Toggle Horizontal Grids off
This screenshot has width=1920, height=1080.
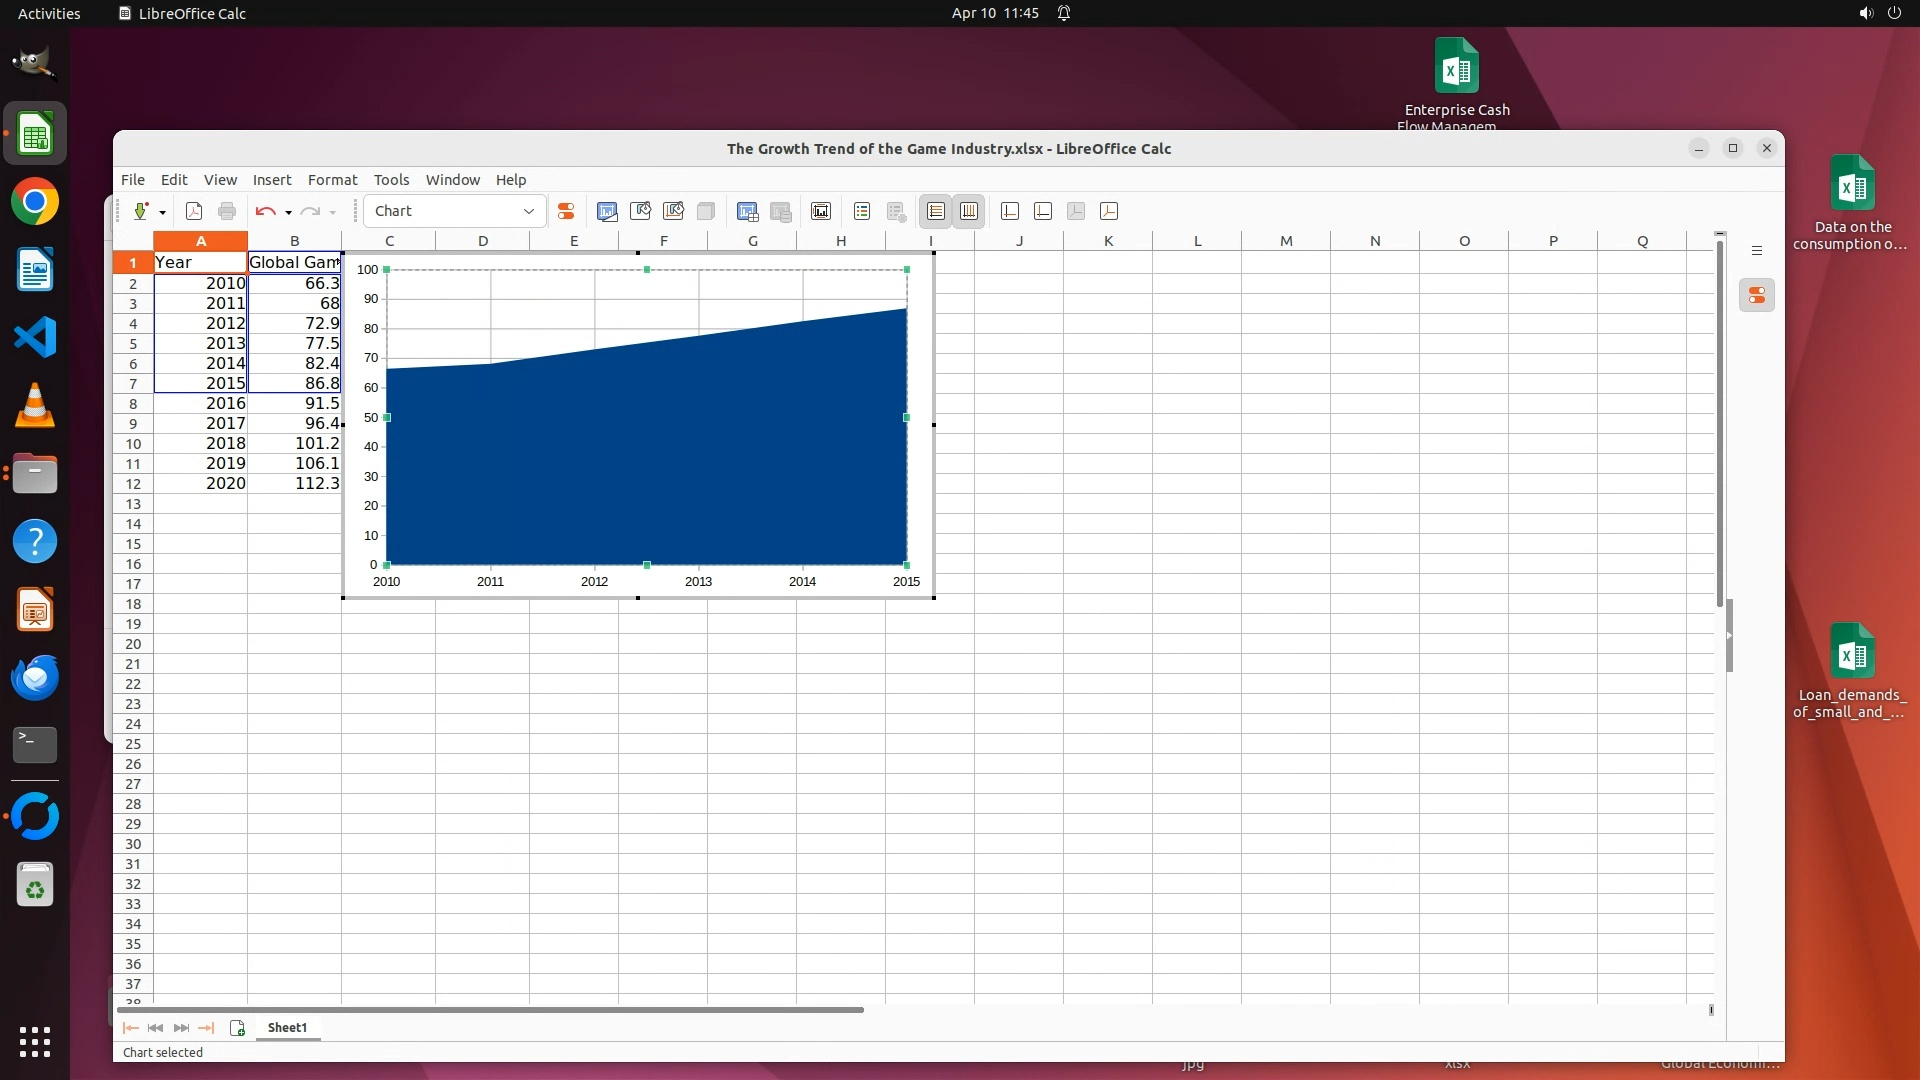click(935, 211)
